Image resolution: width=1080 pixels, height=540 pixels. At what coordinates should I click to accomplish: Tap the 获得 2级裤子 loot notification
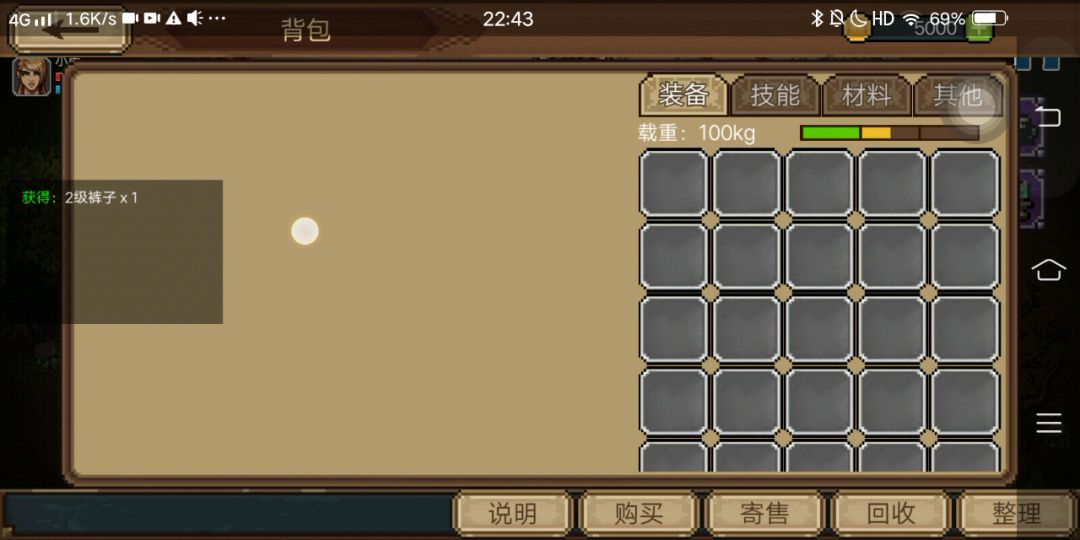pos(81,198)
